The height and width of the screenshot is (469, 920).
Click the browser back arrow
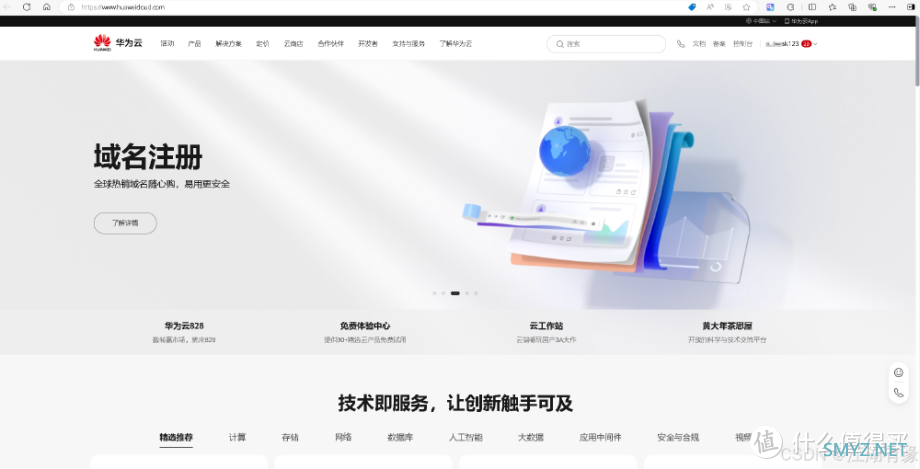tap(8, 7)
